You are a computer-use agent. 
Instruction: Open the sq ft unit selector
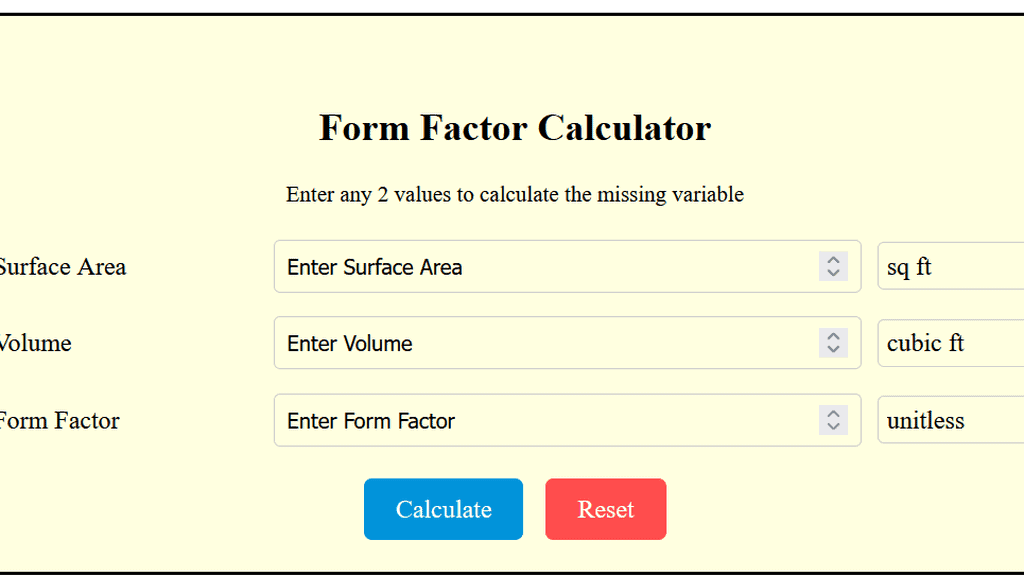[950, 267]
